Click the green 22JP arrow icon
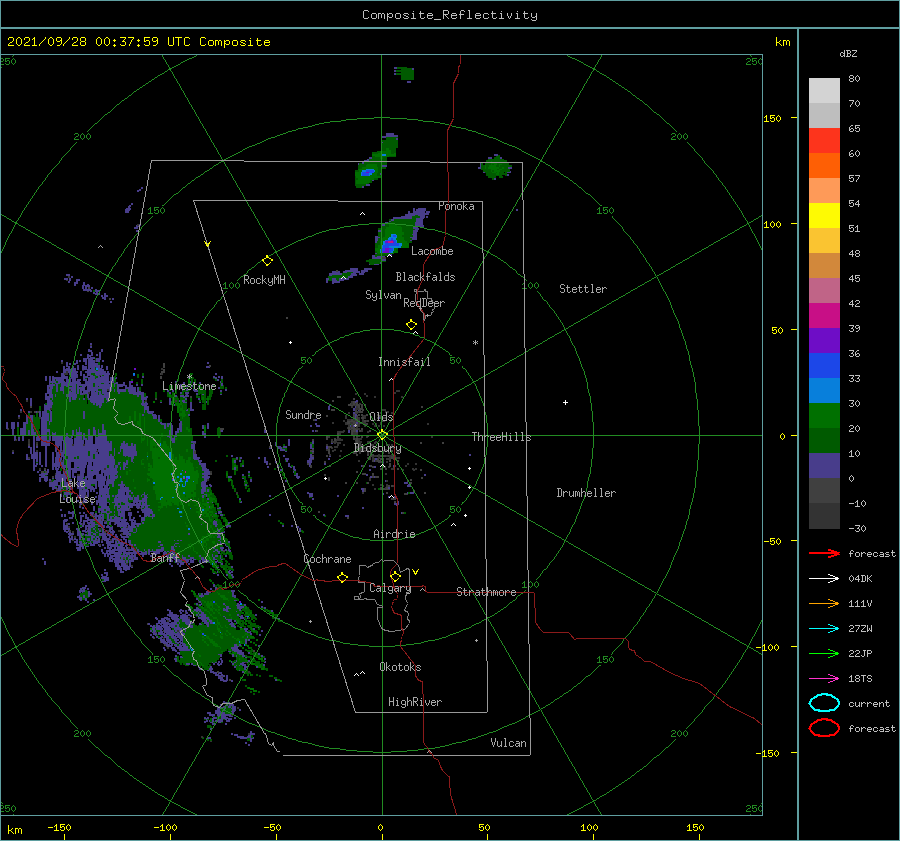The image size is (900, 841). [824, 653]
